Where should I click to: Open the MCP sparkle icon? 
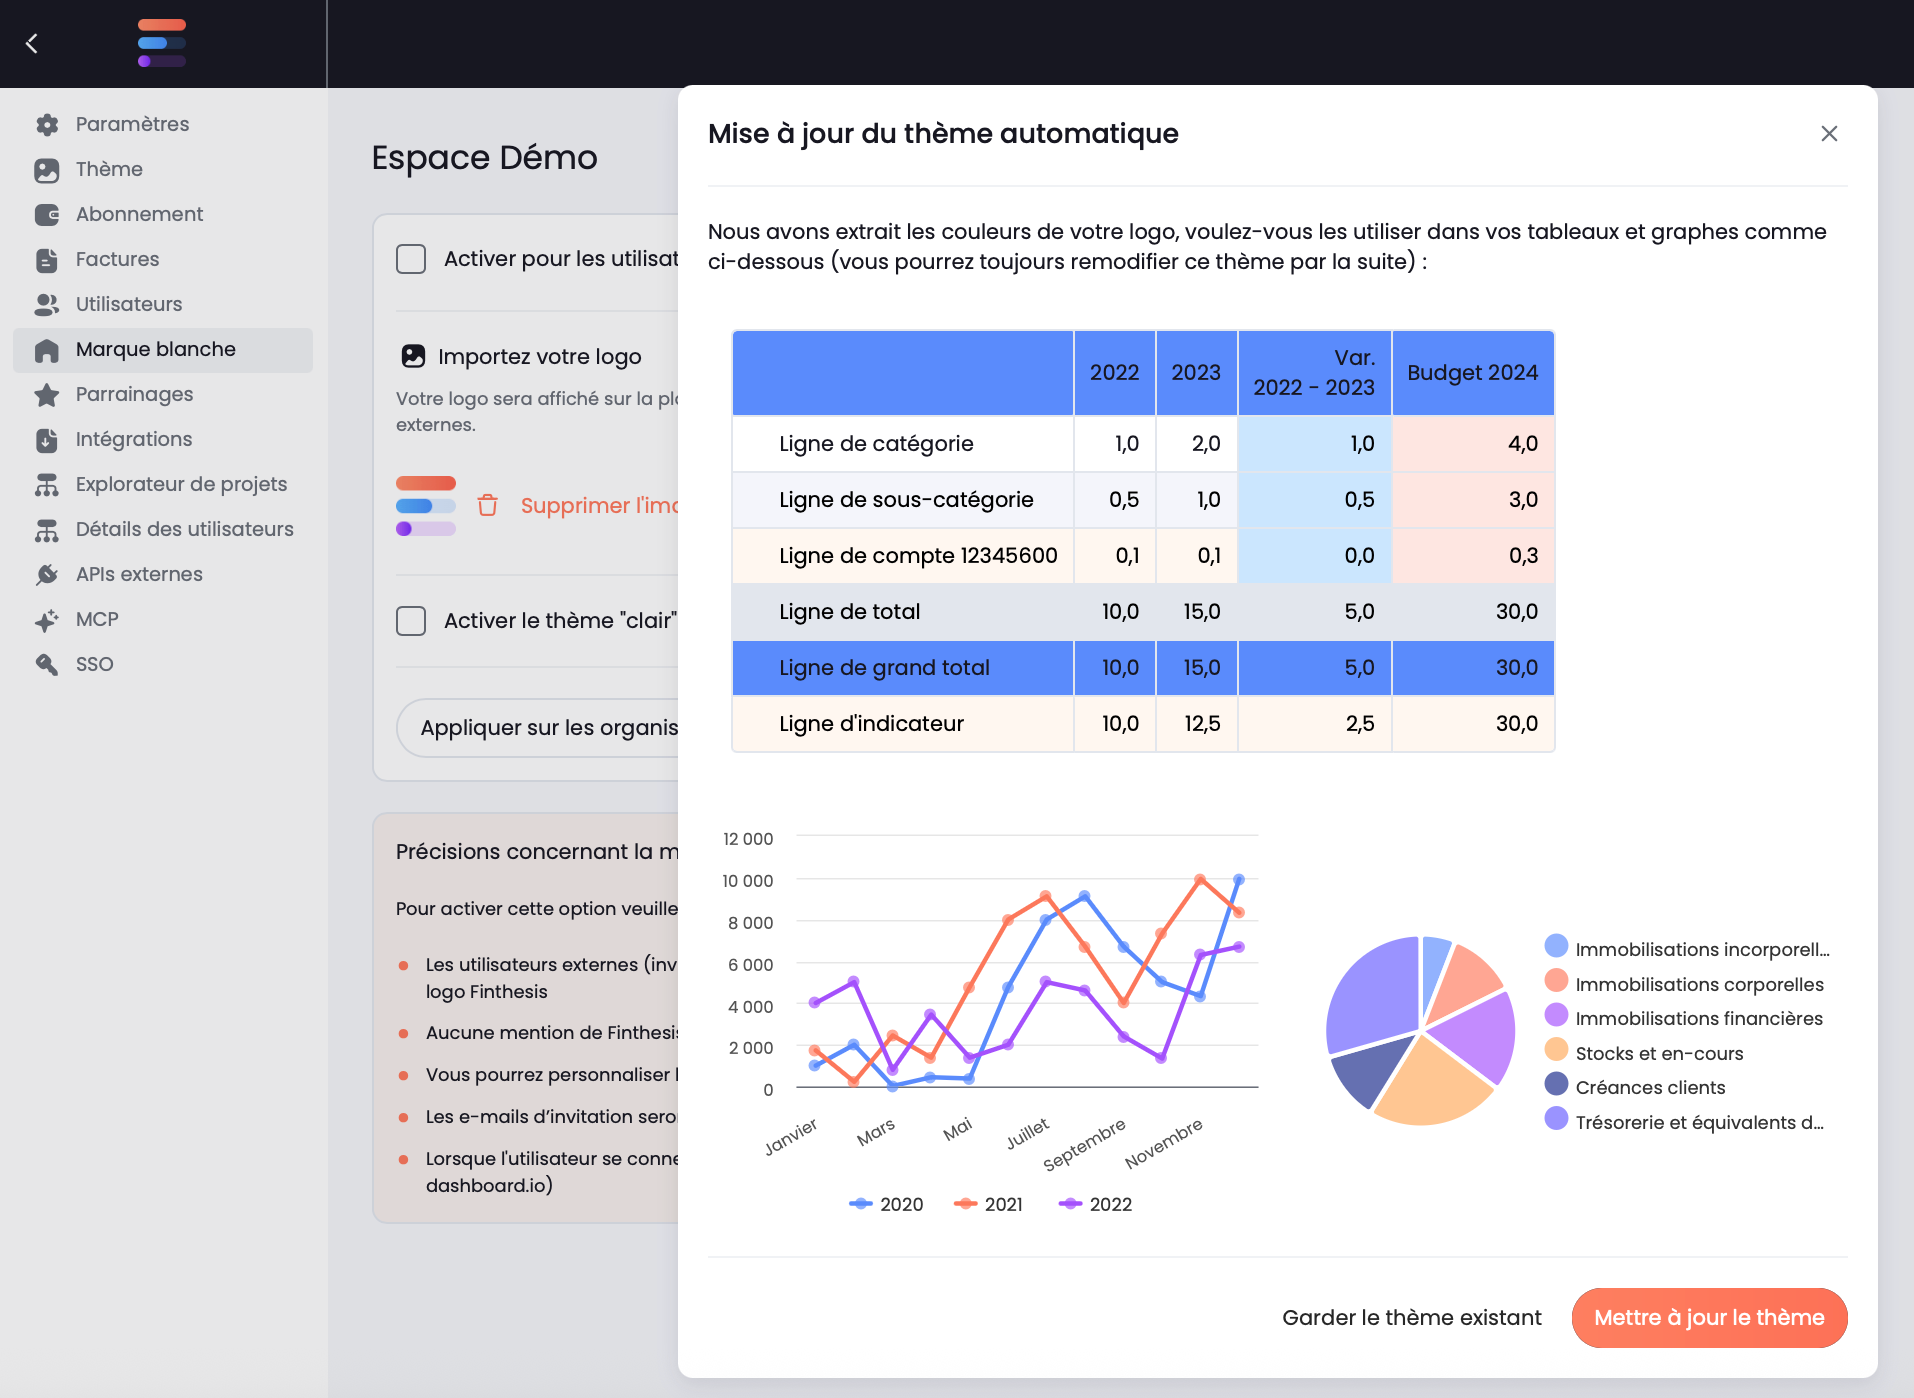tap(46, 619)
